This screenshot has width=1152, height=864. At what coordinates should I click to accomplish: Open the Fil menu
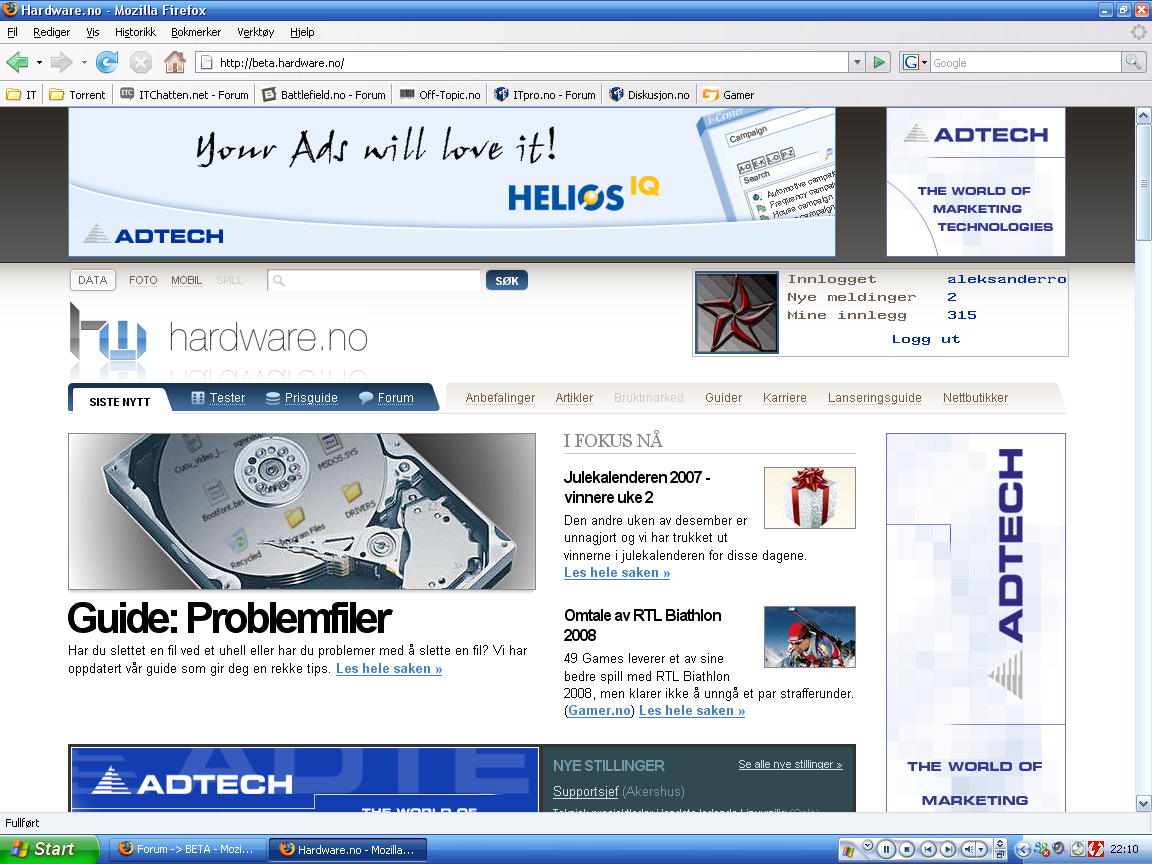point(12,32)
